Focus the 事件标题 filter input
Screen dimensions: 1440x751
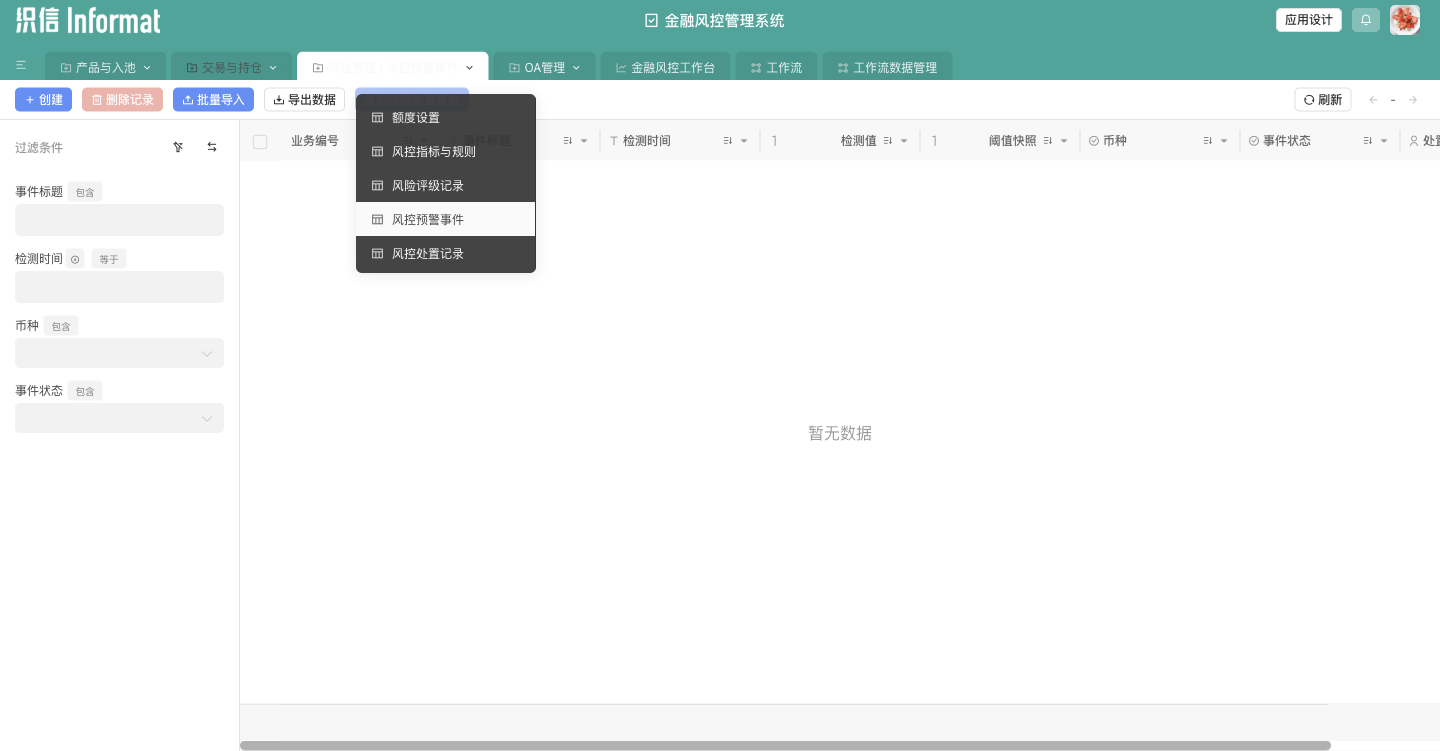[x=119, y=220]
